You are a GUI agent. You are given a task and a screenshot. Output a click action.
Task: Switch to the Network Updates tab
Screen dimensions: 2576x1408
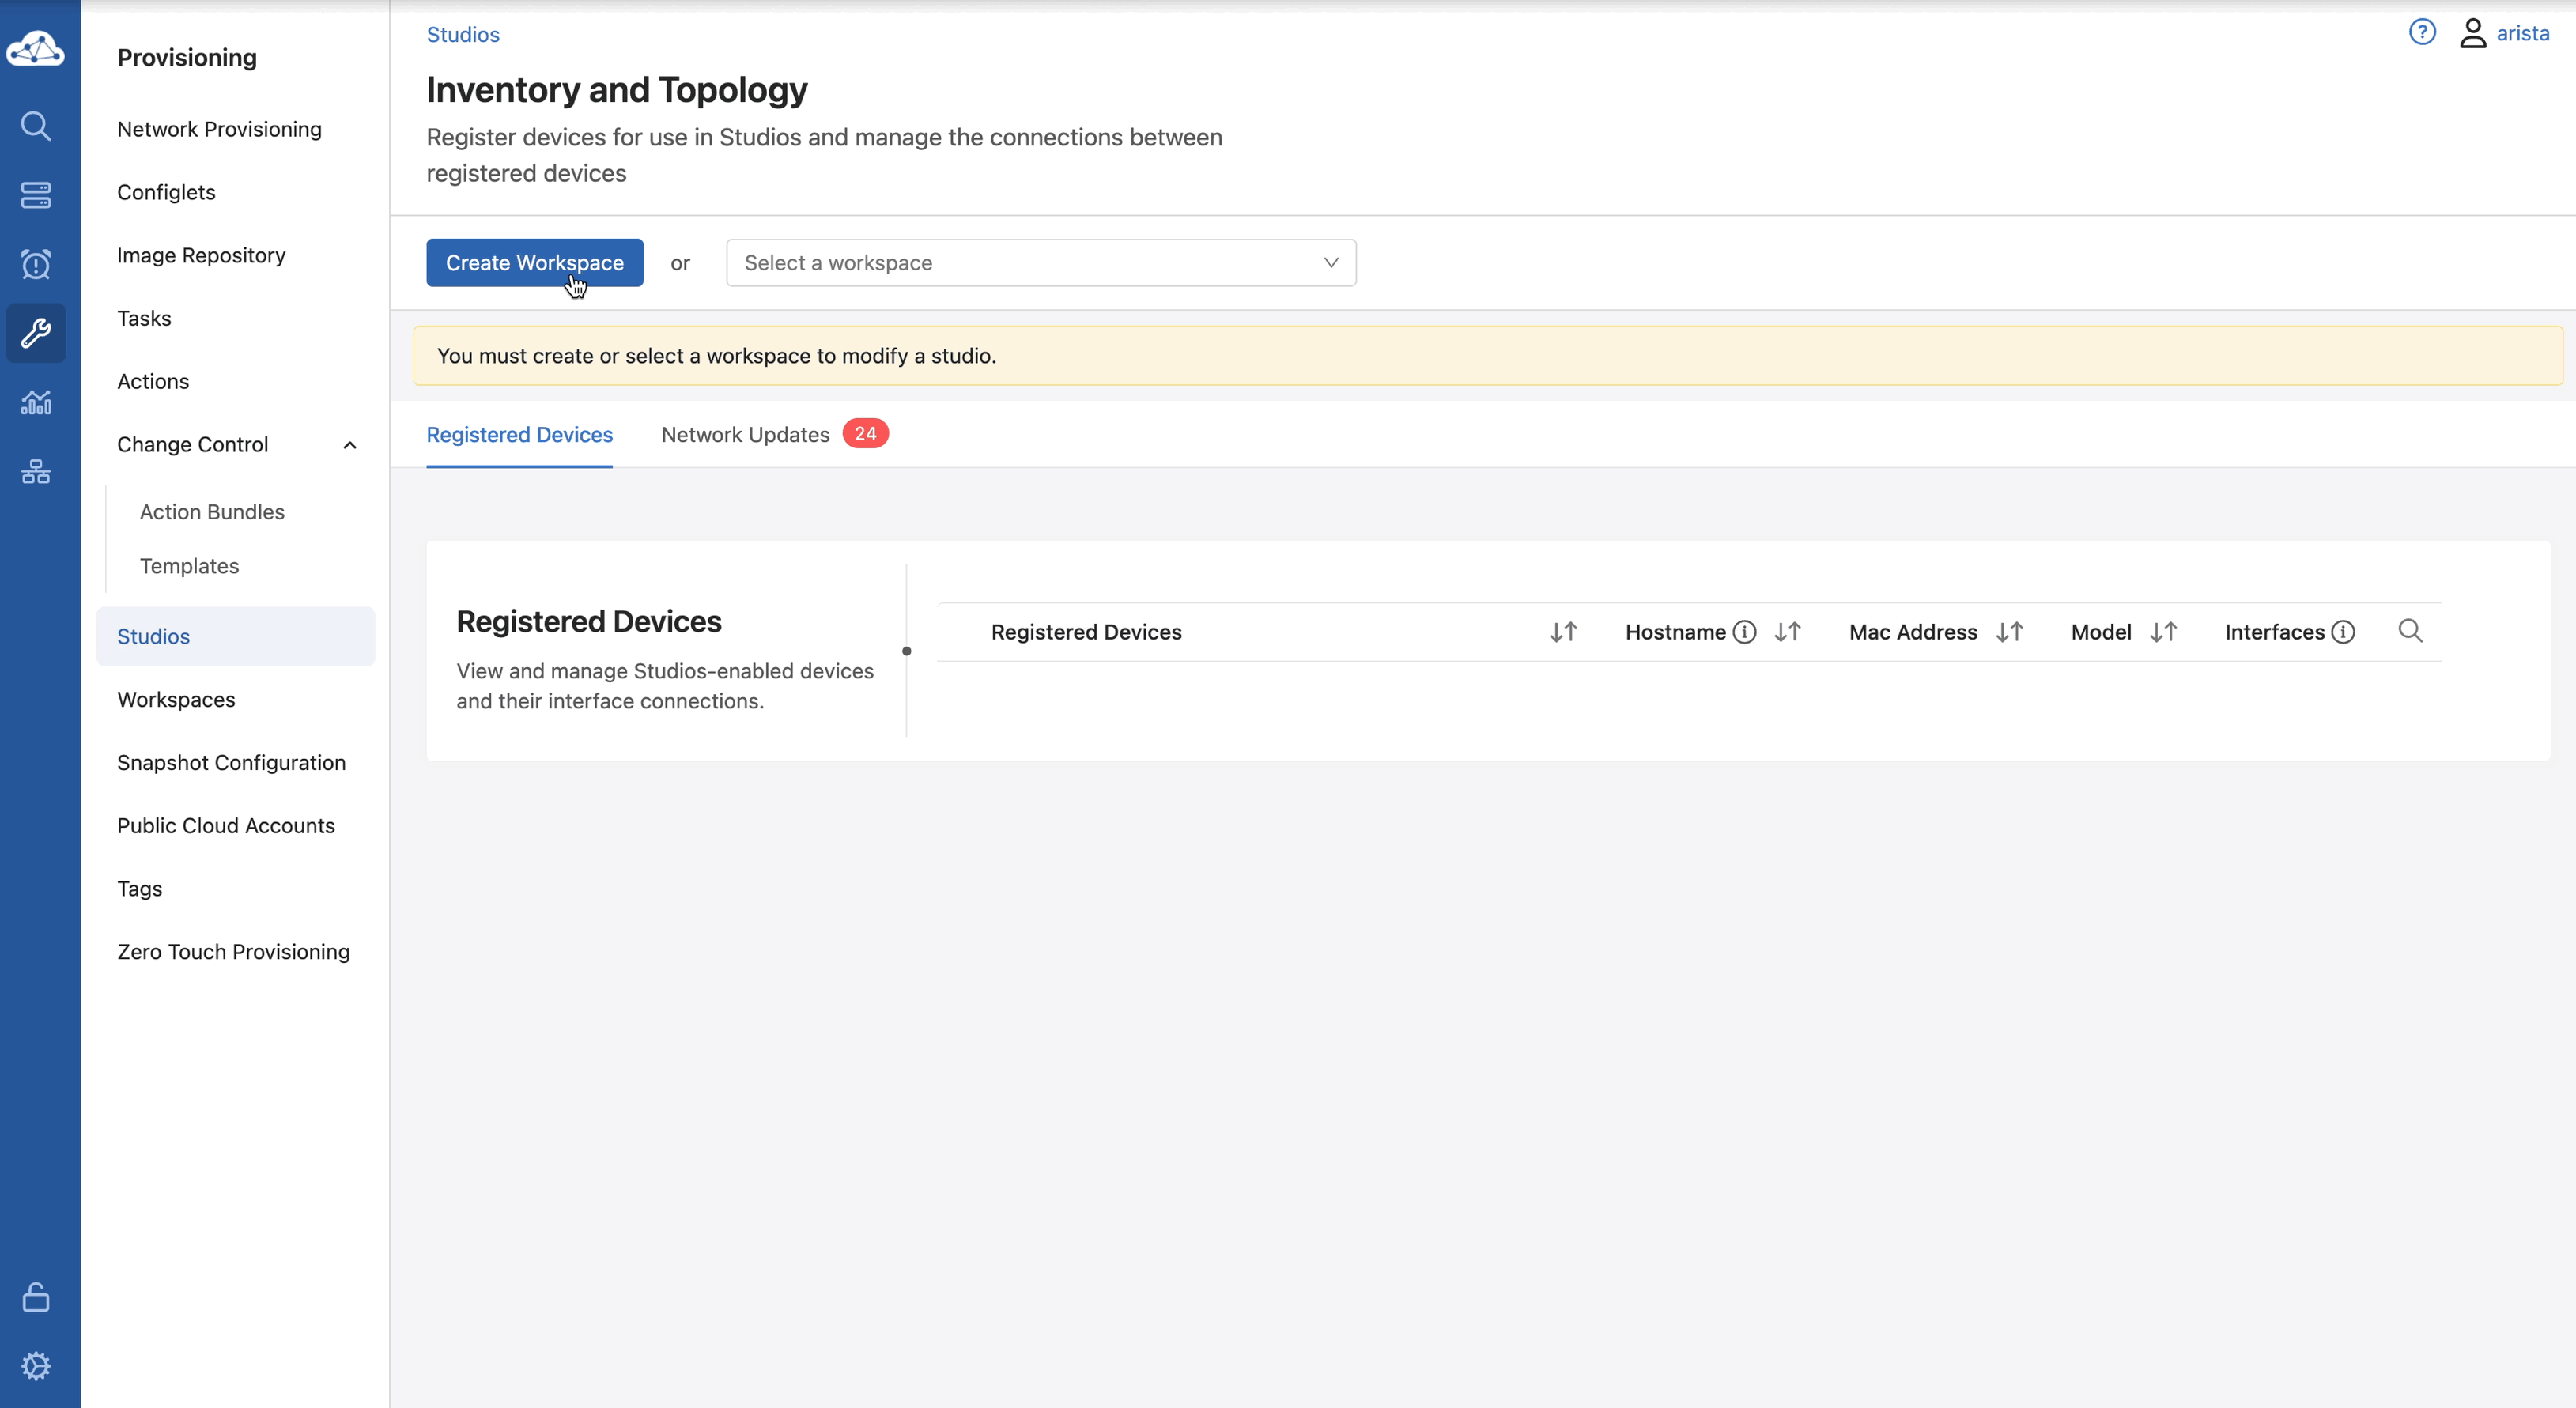745,435
